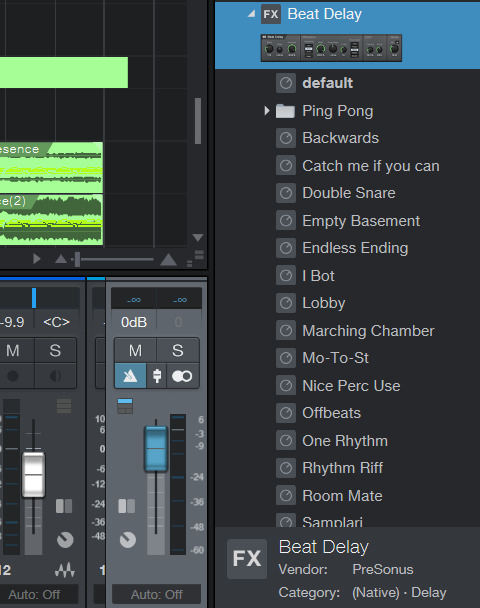The width and height of the screenshot is (480, 608).
Task: Click preset icon beside Marching Chamber
Action: click(286, 331)
